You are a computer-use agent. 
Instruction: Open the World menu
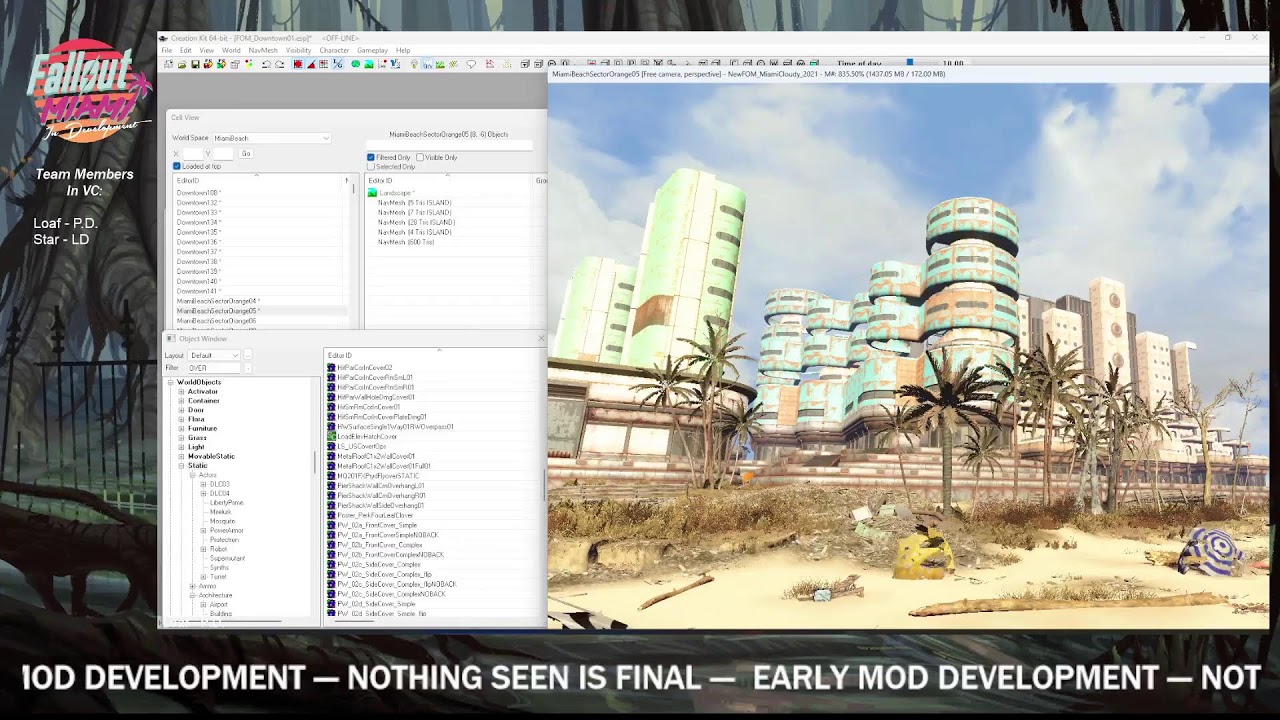coord(231,50)
